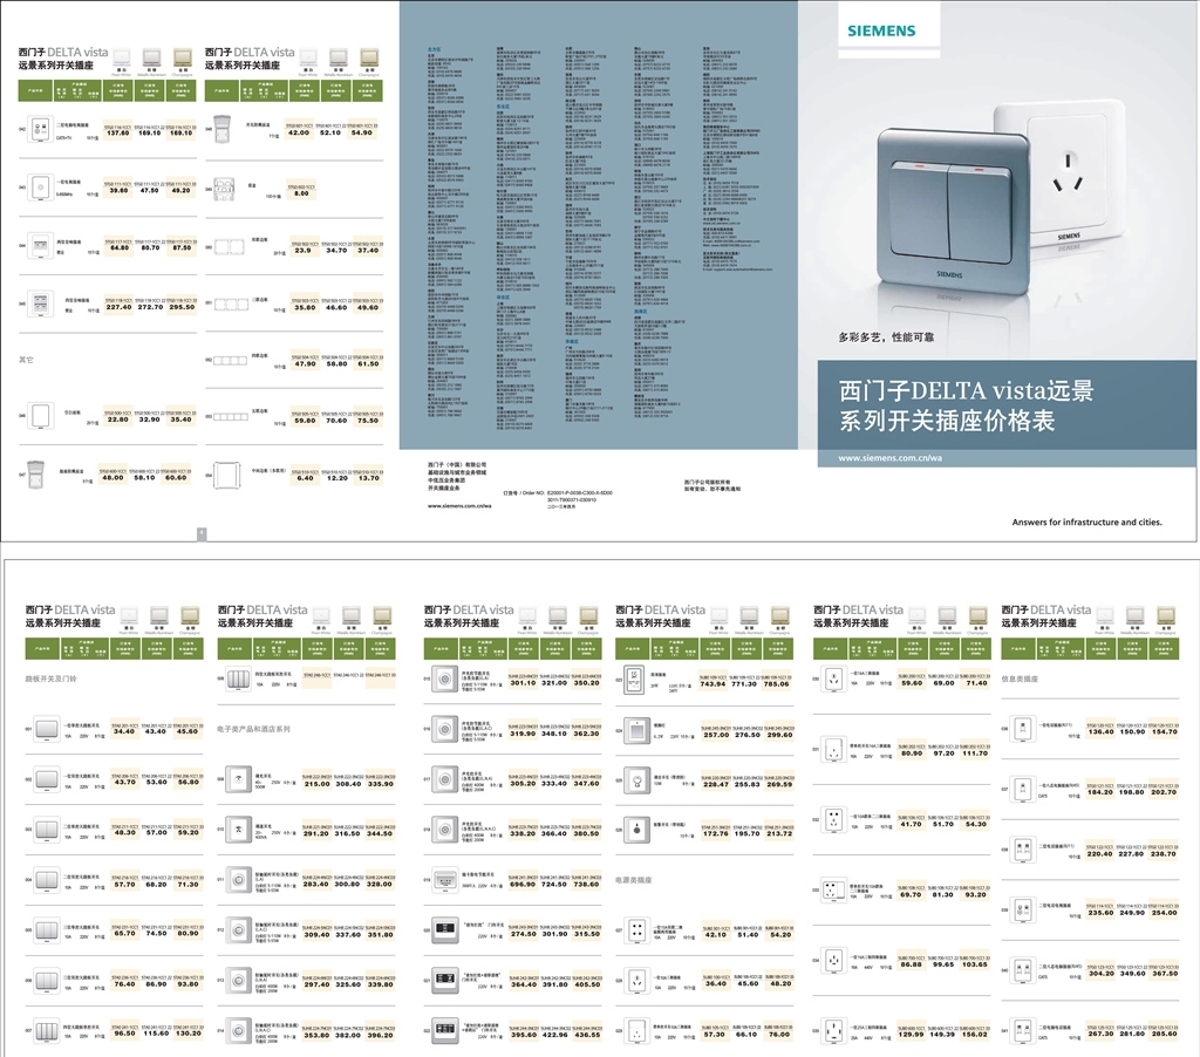The height and width of the screenshot is (1057, 1200).
Task: Click the price 213.72
Action: pyautogui.click(x=779, y=834)
